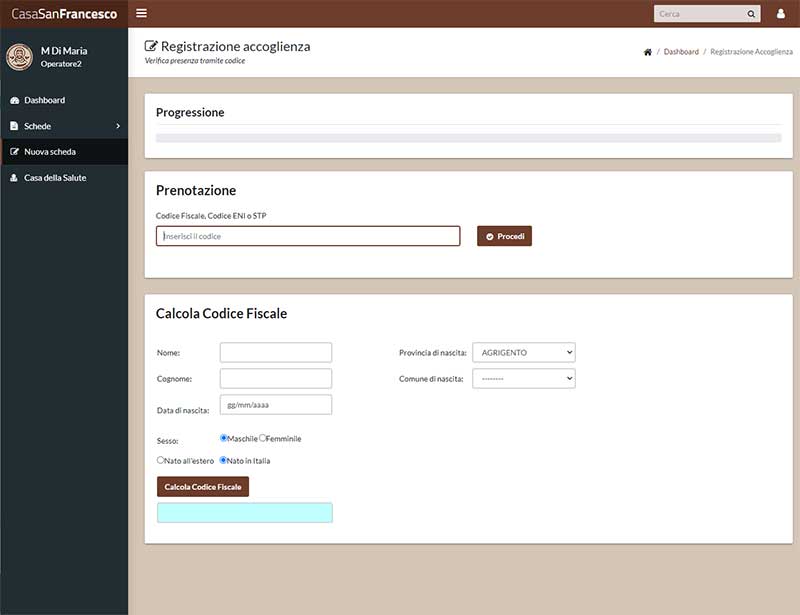Viewport: 800px width, 615px height.
Task: Open the Schede sidebar menu
Action: [x=64, y=126]
